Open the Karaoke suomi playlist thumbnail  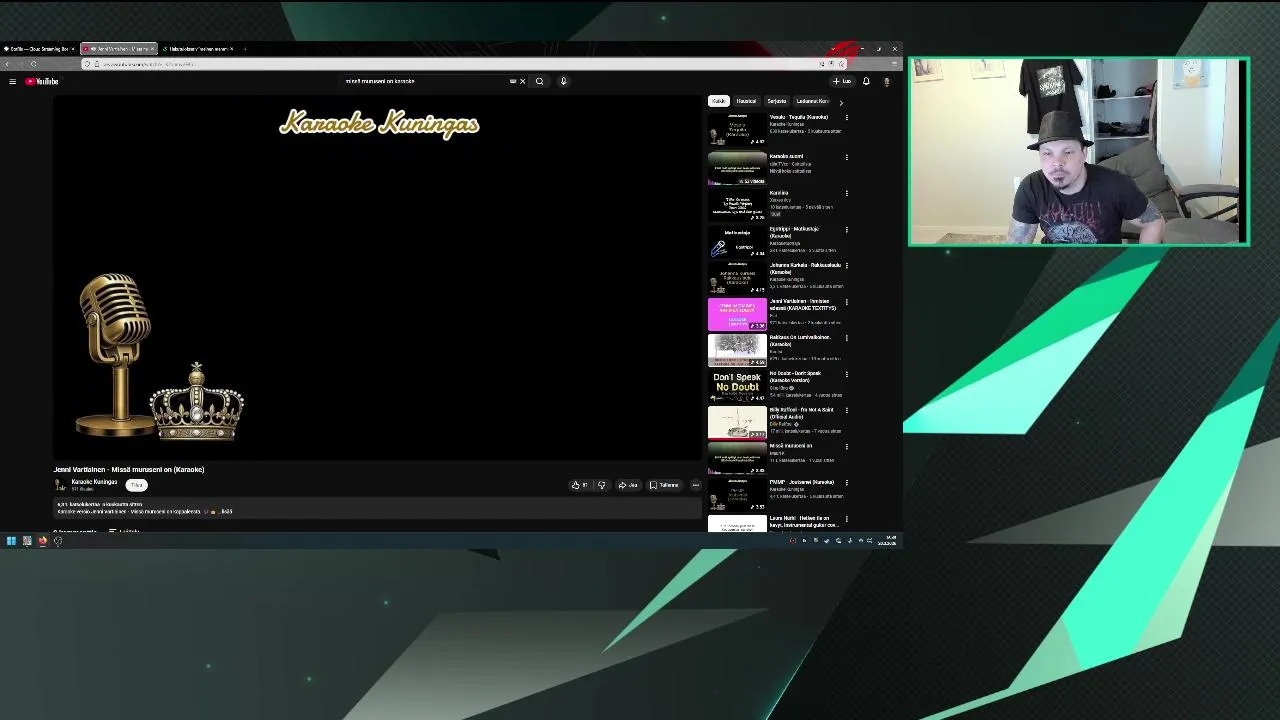point(737,168)
